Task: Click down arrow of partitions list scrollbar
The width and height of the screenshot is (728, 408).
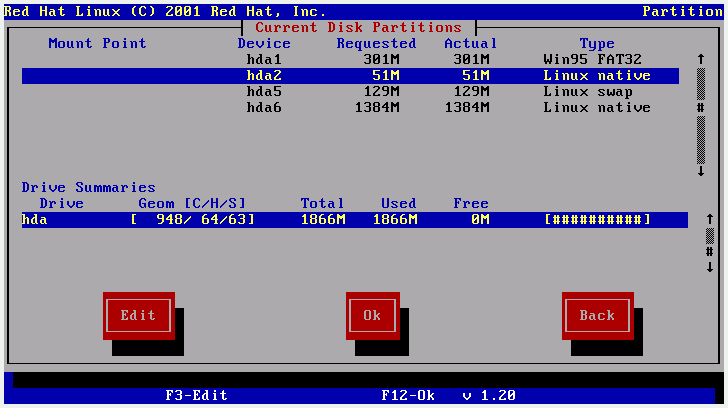Action: coord(701,171)
